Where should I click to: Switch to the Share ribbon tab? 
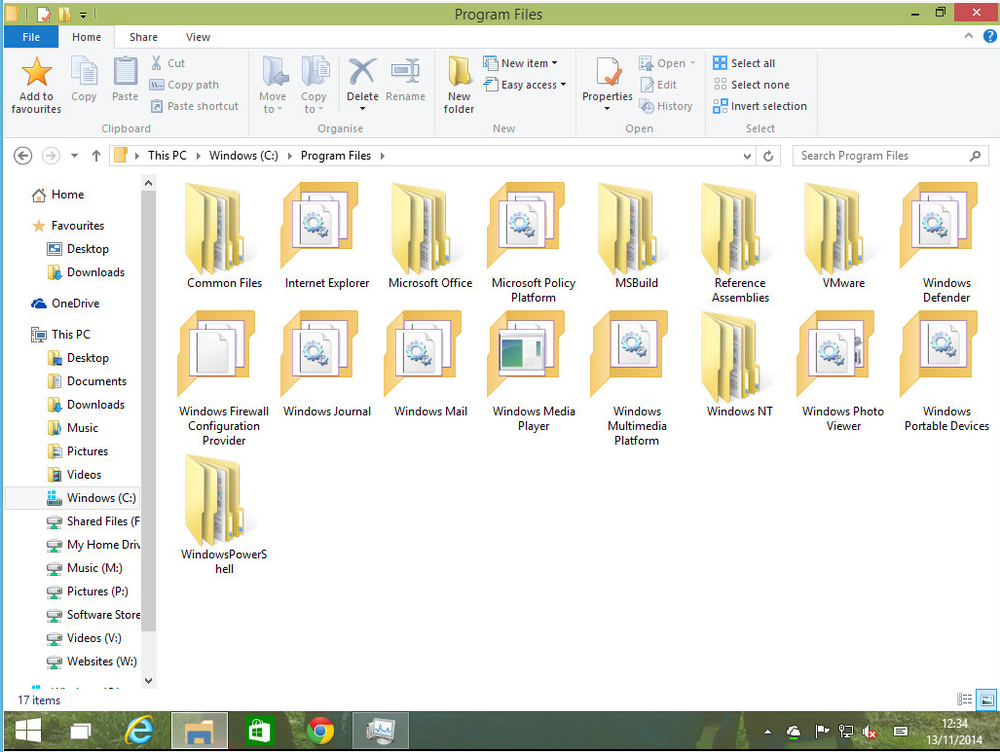pos(143,37)
